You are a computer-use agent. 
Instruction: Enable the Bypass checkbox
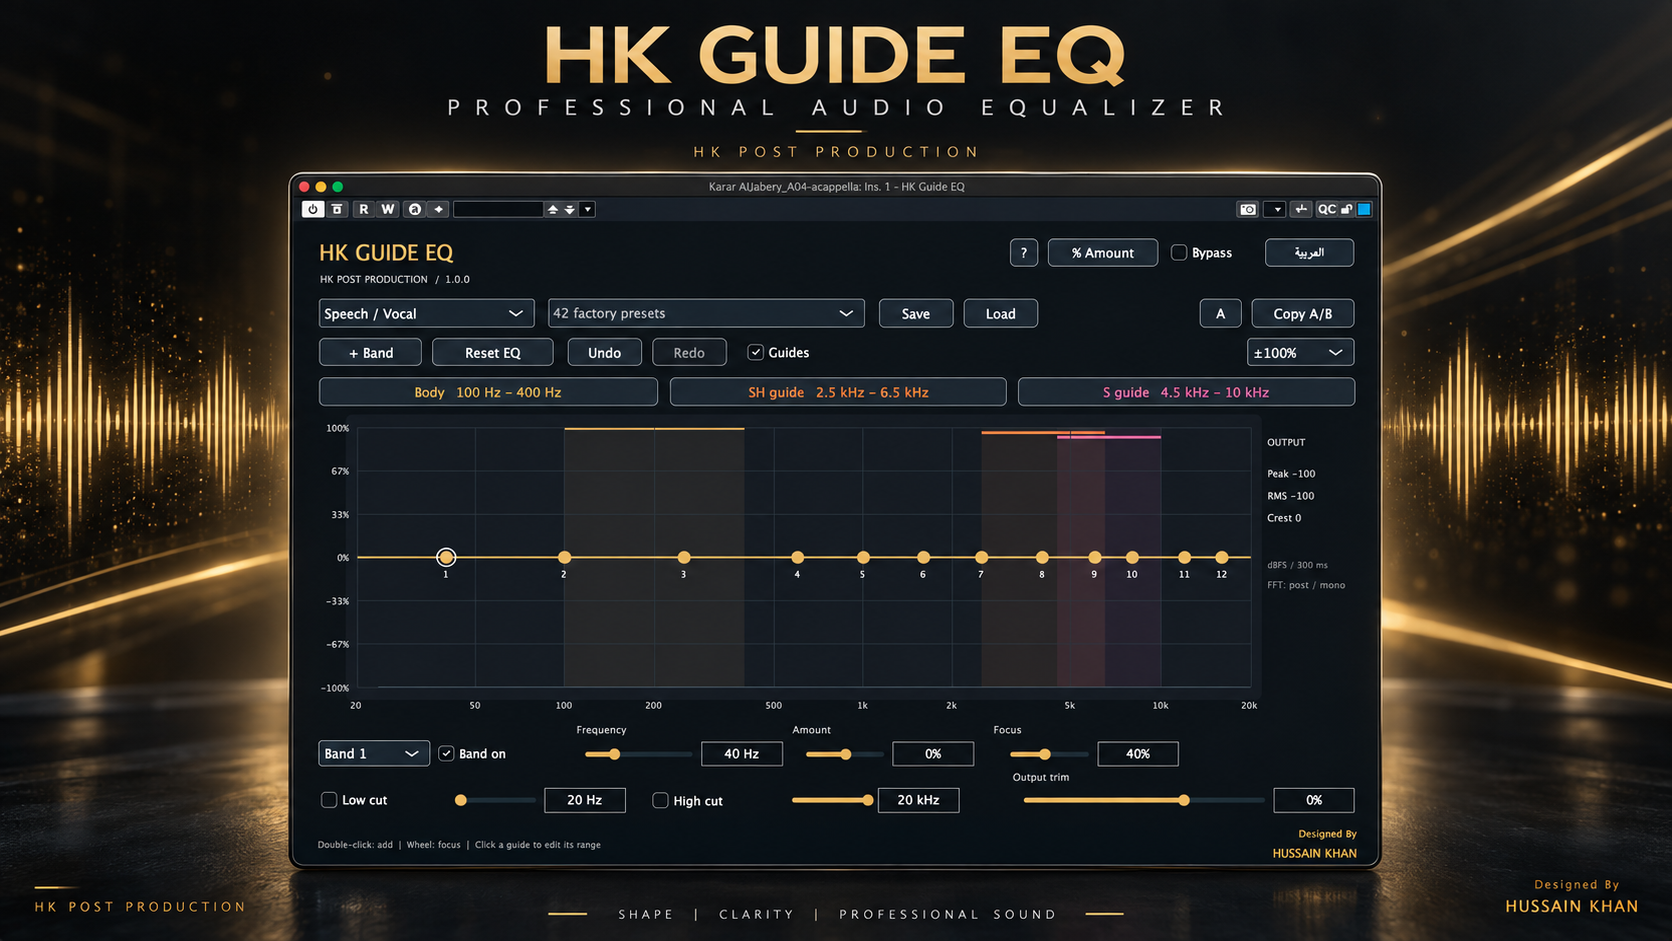(1179, 253)
